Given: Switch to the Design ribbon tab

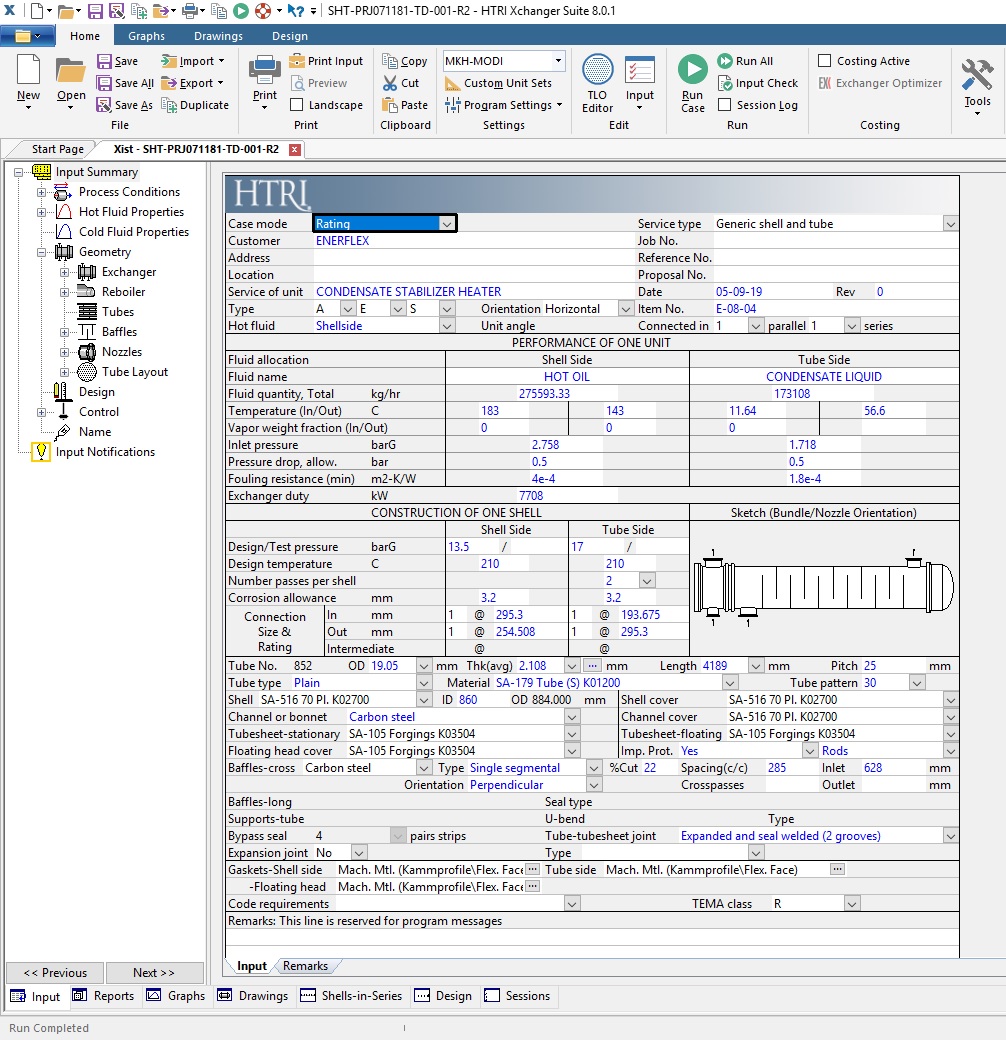Looking at the screenshot, I should pos(290,36).
